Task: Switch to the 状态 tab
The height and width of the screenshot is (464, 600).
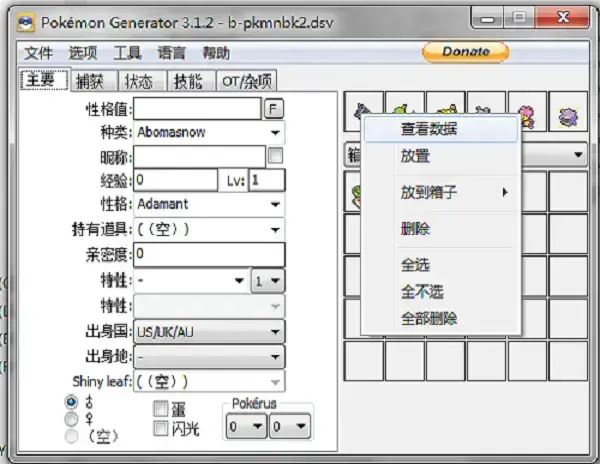Action: pos(142,81)
